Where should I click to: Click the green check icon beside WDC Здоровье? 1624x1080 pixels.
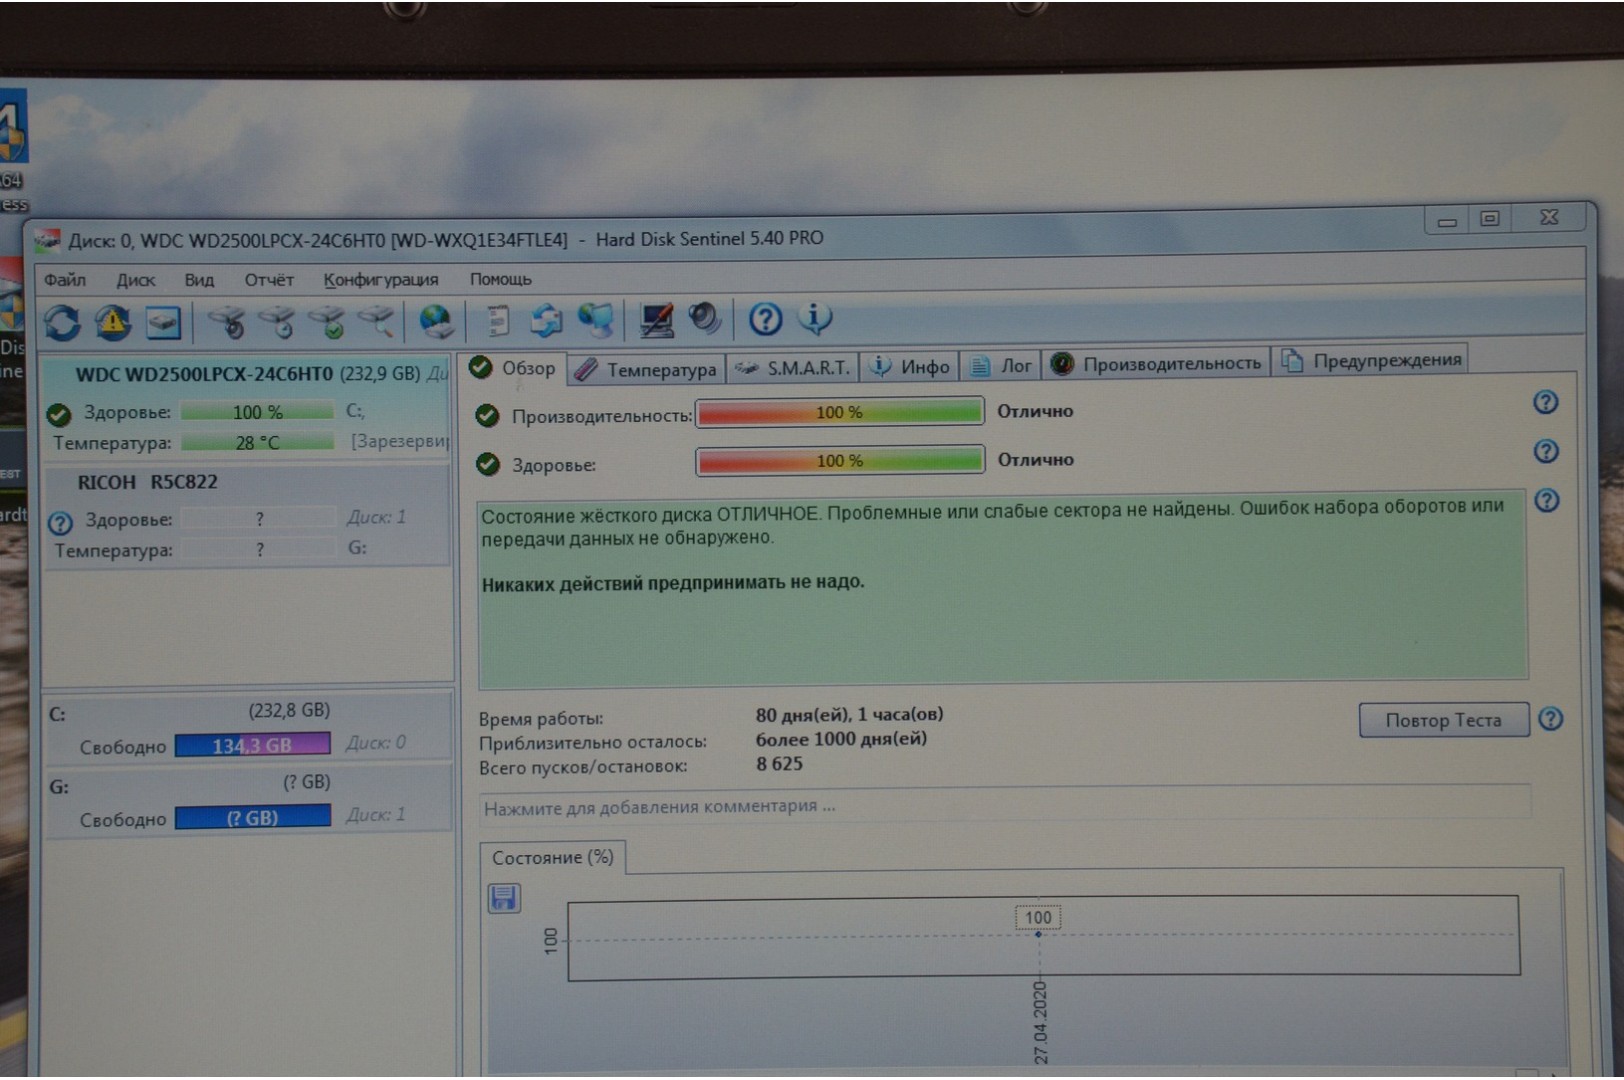pyautogui.click(x=59, y=414)
